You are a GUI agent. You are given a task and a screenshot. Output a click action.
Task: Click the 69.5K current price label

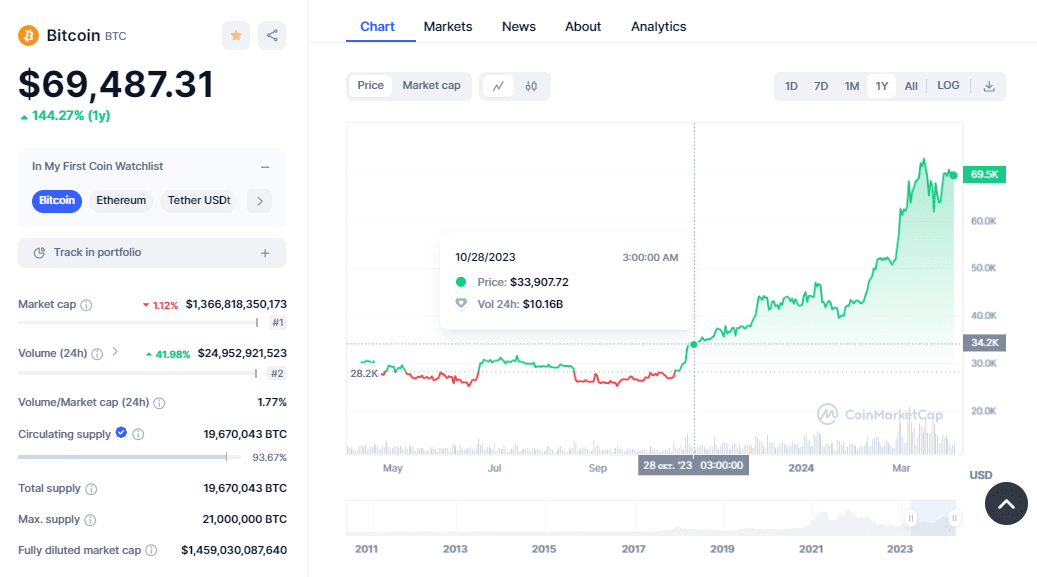(984, 175)
